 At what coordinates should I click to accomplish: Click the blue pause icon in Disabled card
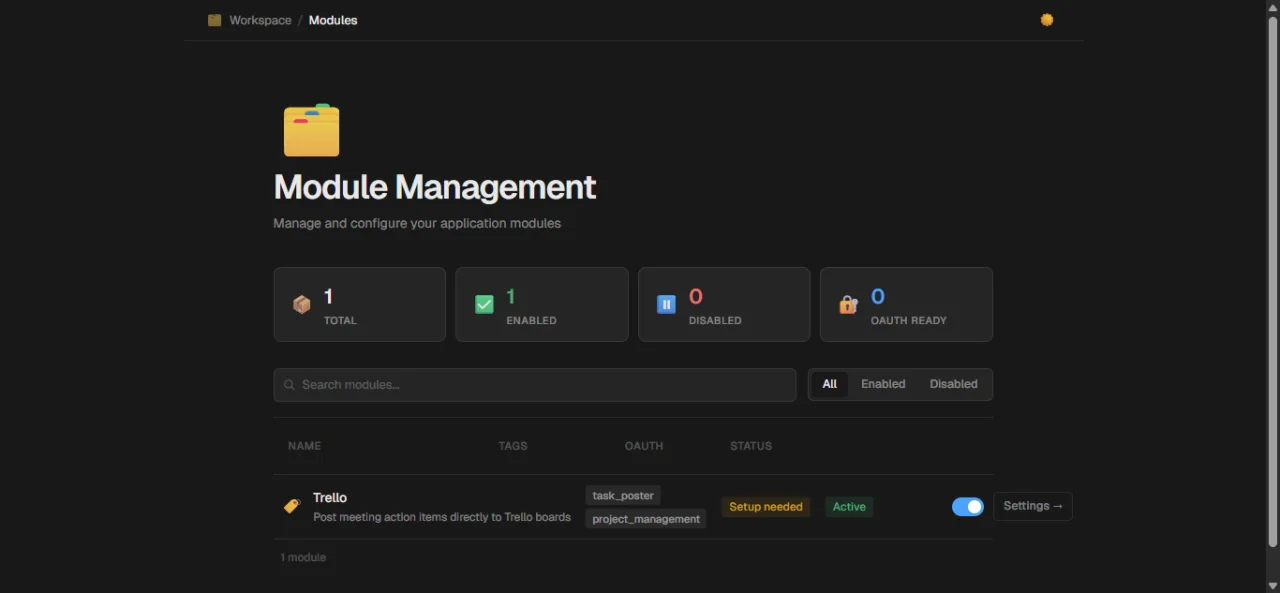click(x=666, y=305)
